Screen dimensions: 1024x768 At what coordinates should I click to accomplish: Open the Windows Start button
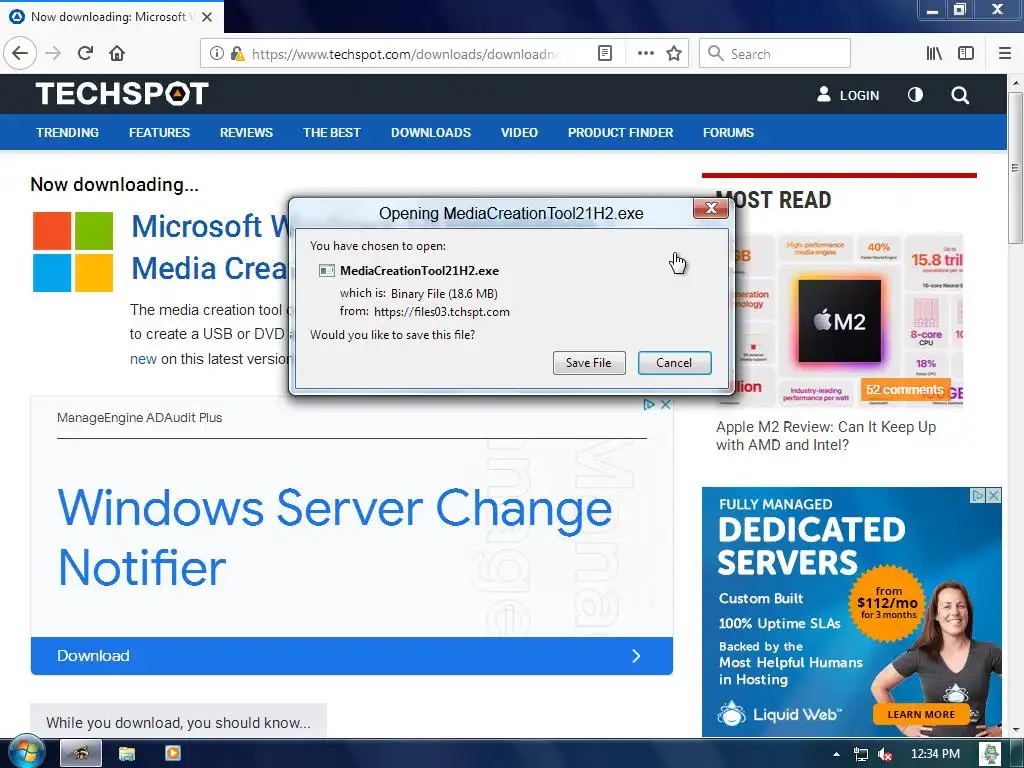coord(26,752)
